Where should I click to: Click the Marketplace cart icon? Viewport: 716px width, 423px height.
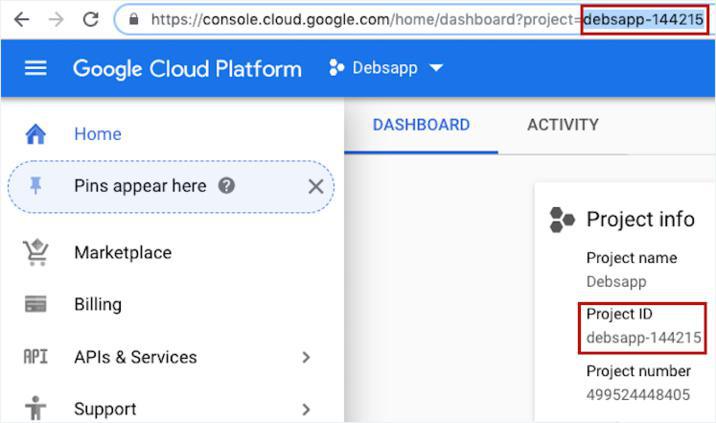pyautogui.click(x=36, y=253)
